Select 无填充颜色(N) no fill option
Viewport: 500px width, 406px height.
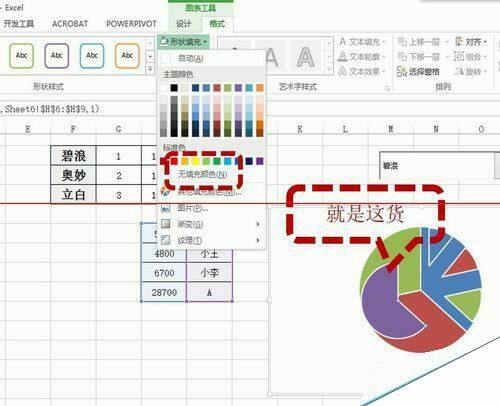point(202,174)
